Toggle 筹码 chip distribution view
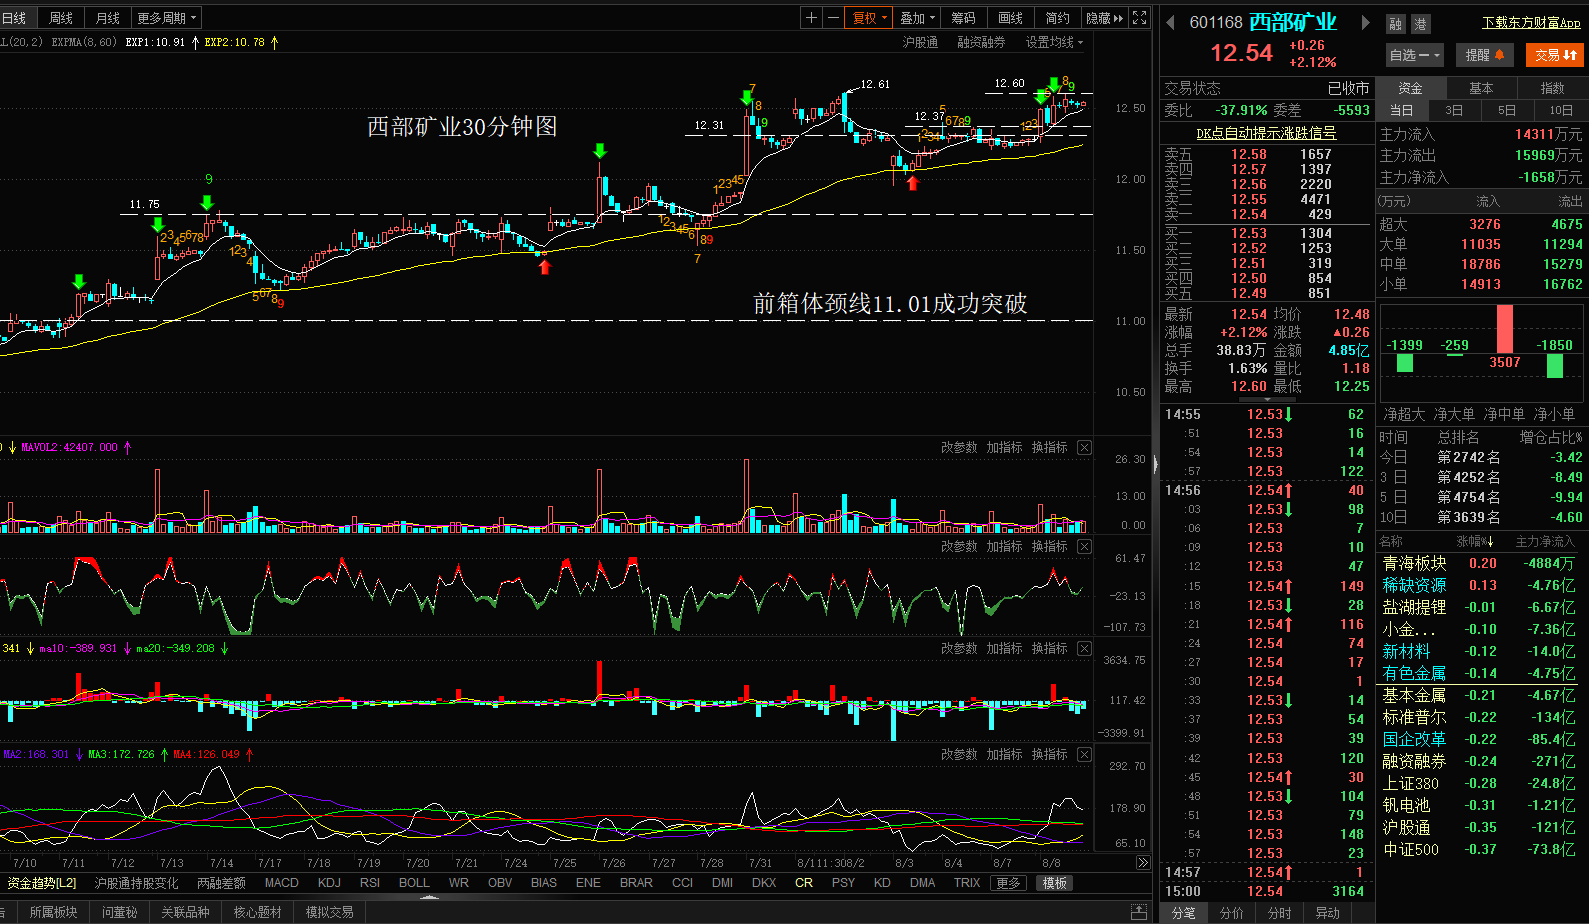 (963, 18)
